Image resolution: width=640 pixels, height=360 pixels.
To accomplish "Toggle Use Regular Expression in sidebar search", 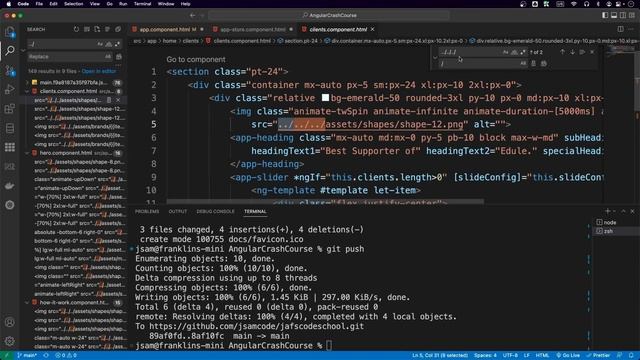I will pos(118,44).
